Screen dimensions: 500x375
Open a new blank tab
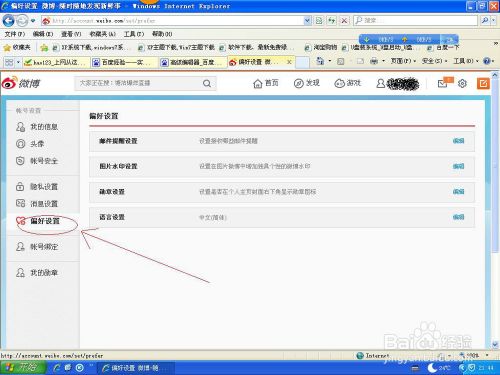302,62
